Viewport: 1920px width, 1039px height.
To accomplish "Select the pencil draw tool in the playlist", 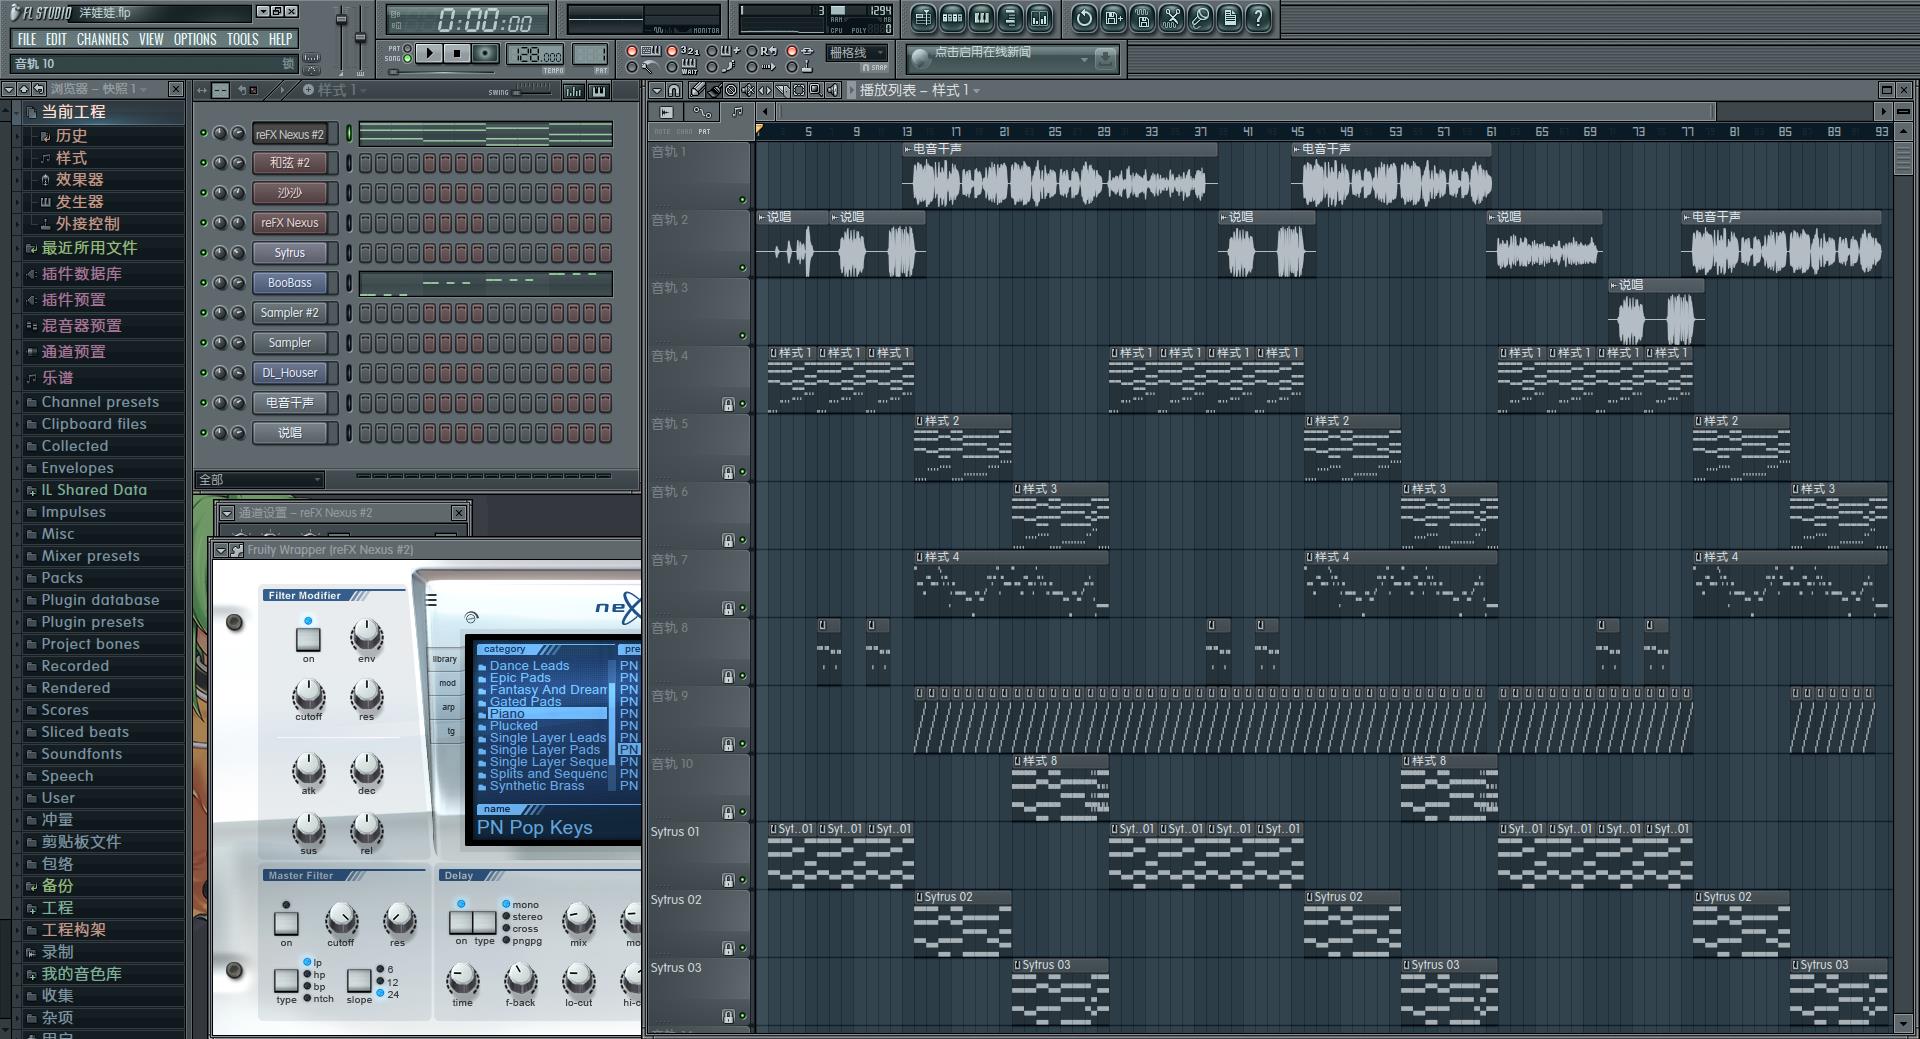I will pyautogui.click(x=697, y=90).
